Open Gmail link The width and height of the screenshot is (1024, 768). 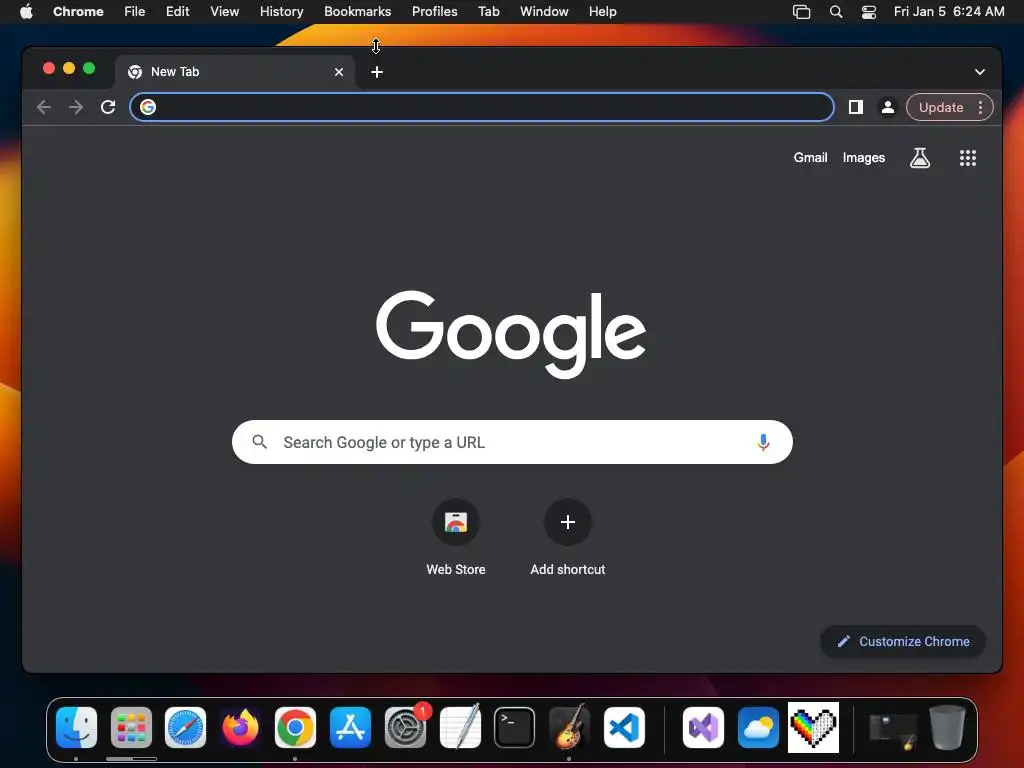coord(810,157)
